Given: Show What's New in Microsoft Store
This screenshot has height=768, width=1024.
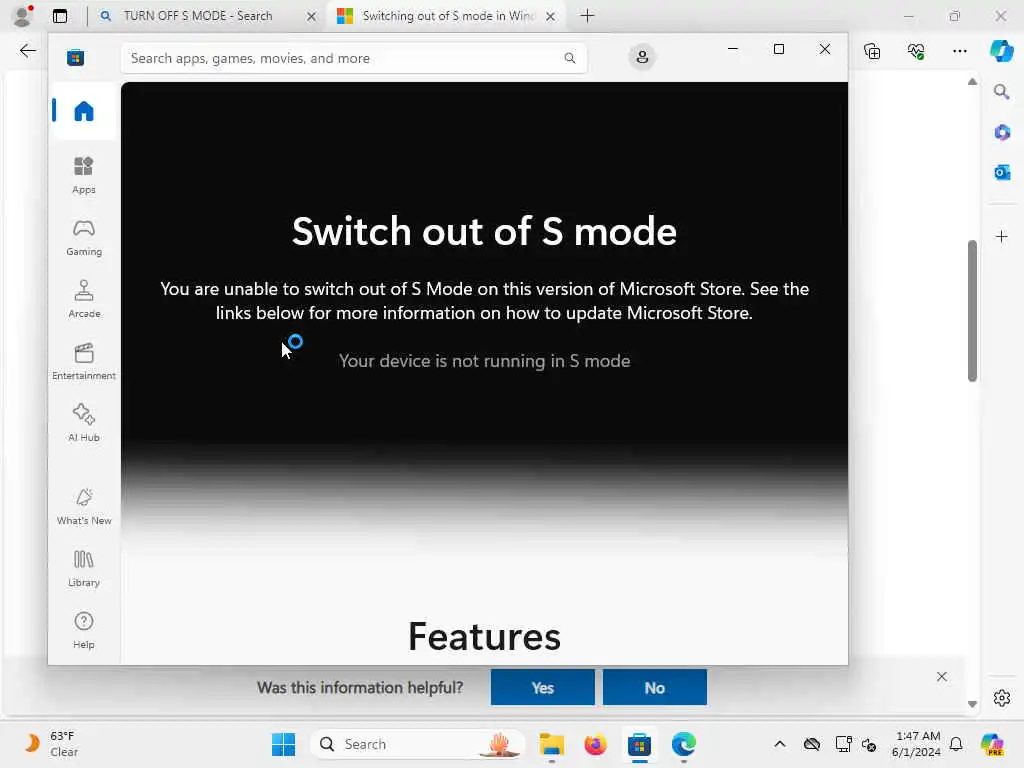Looking at the screenshot, I should 84,507.
